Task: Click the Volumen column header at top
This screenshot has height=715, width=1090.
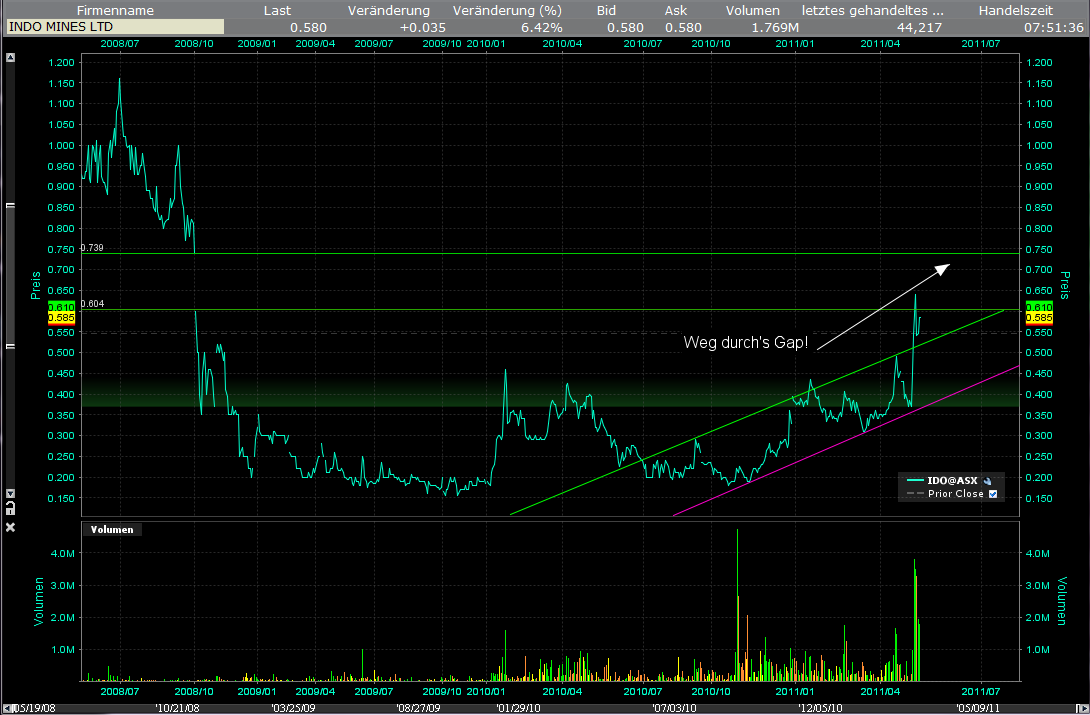Action: point(752,10)
